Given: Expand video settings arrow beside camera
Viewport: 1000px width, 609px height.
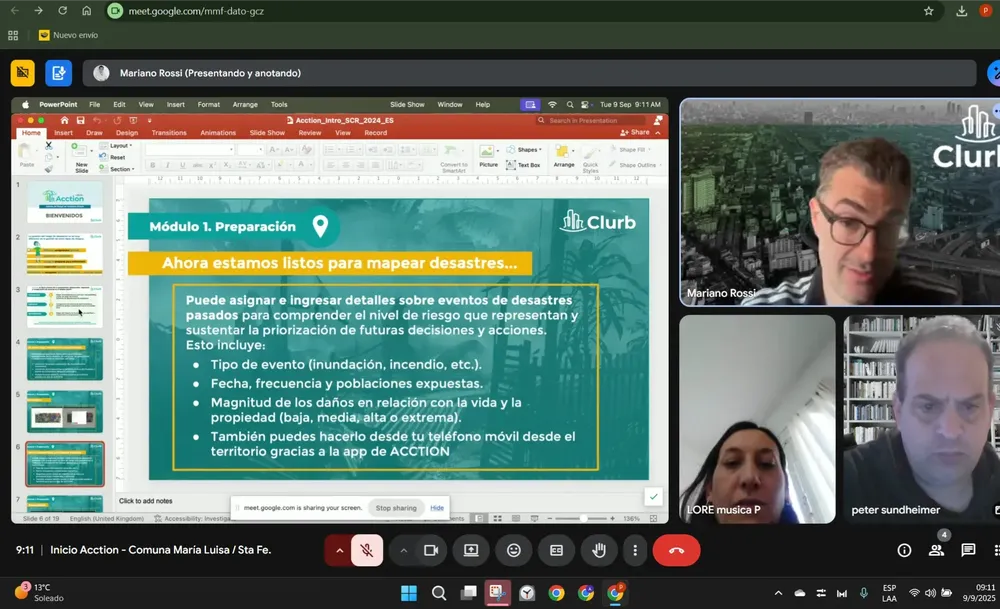Looking at the screenshot, I should coord(404,550).
